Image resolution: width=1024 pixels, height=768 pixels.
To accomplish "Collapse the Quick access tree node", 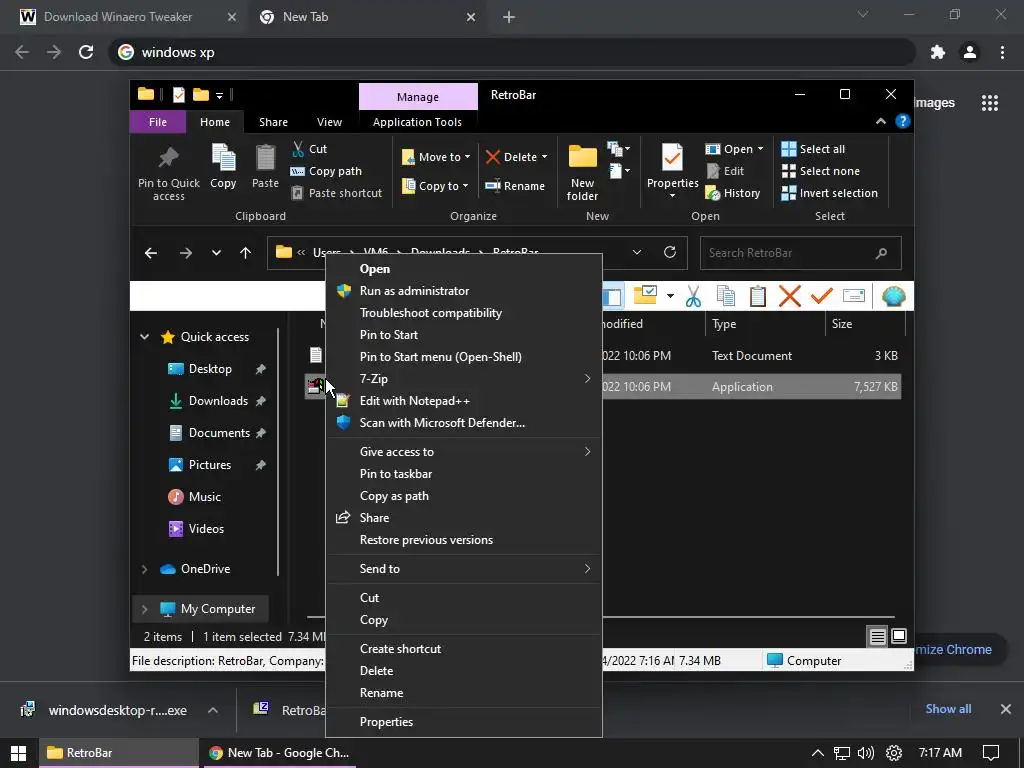I will tap(144, 337).
